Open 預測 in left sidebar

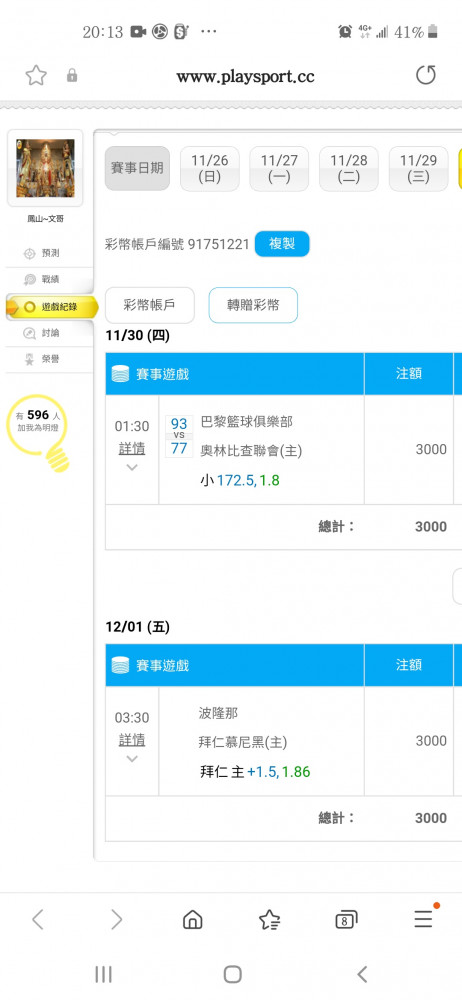[x=49, y=253]
